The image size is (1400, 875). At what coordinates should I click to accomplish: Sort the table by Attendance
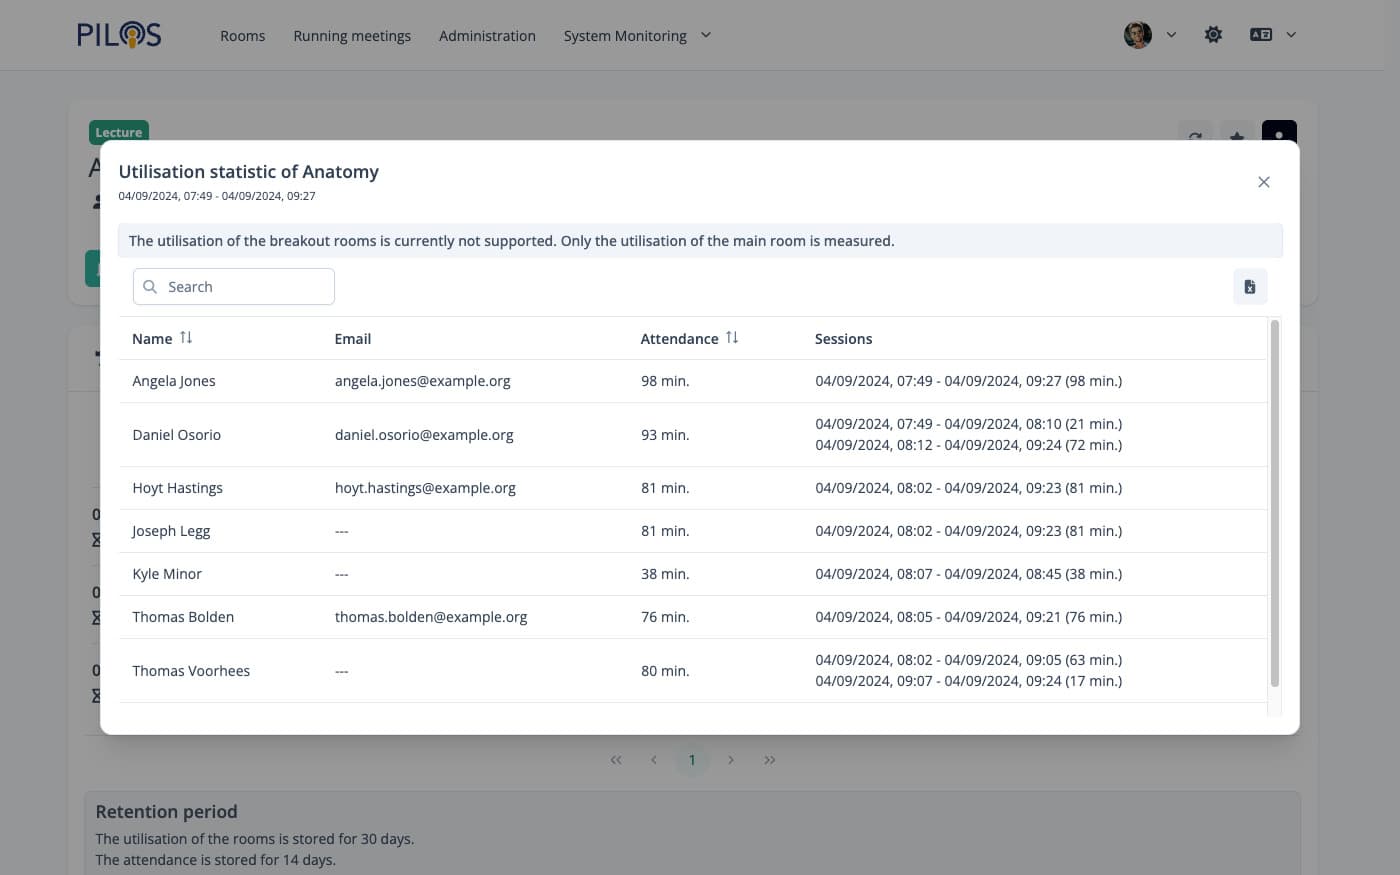click(732, 338)
